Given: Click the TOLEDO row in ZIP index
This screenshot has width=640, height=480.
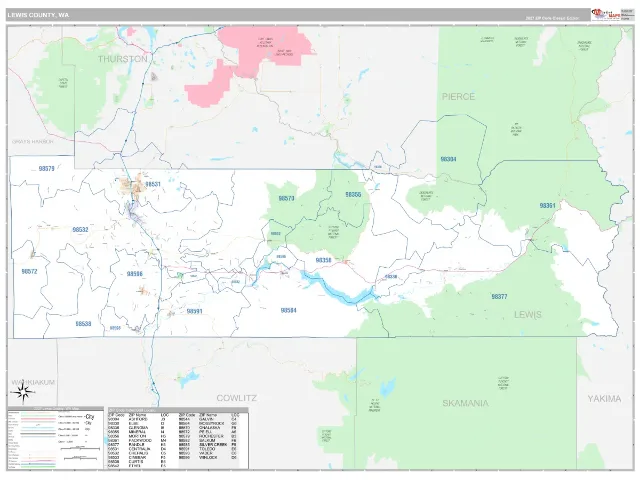Looking at the screenshot, I should pos(208,449).
